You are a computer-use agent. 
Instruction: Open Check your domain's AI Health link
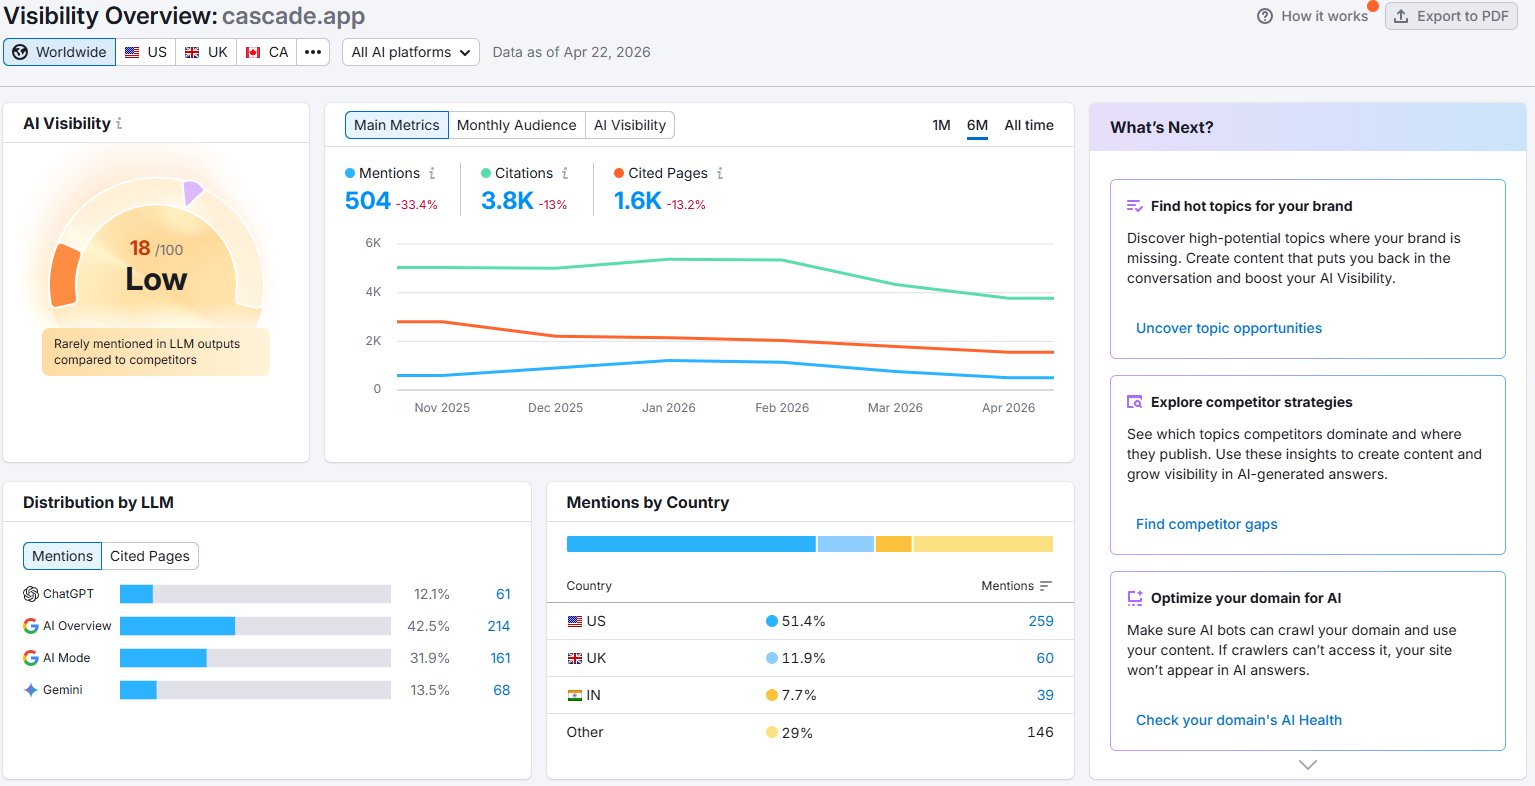(1239, 720)
